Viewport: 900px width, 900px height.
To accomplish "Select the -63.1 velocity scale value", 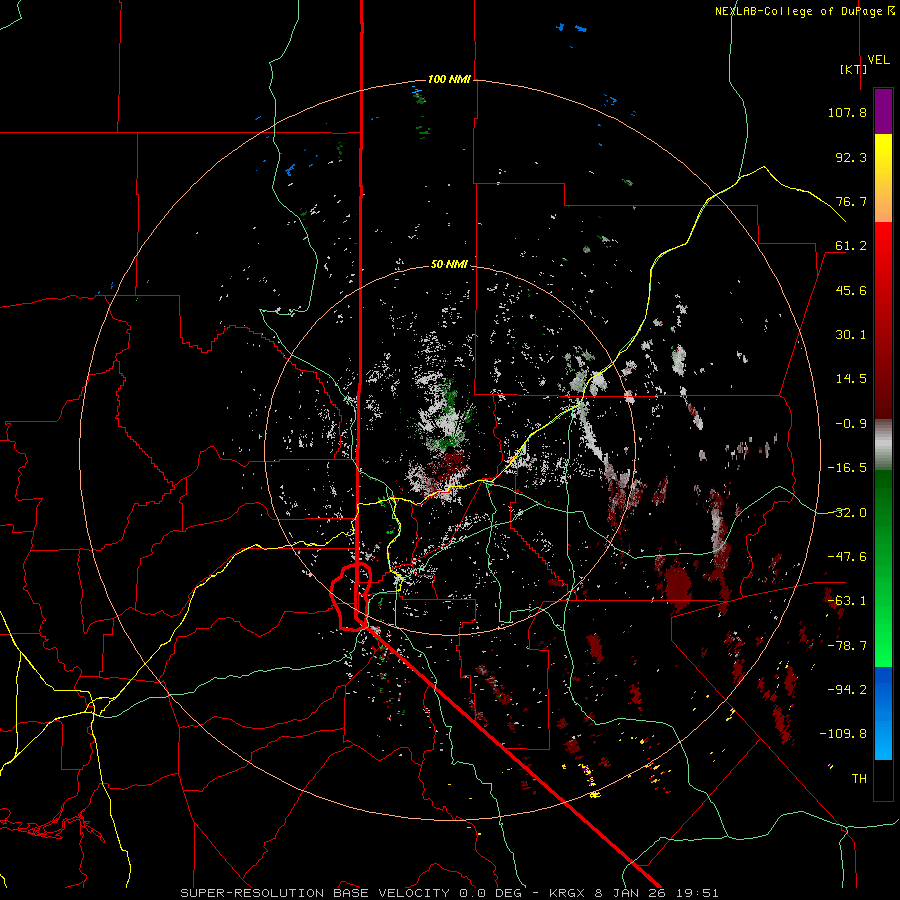I will [x=847, y=601].
